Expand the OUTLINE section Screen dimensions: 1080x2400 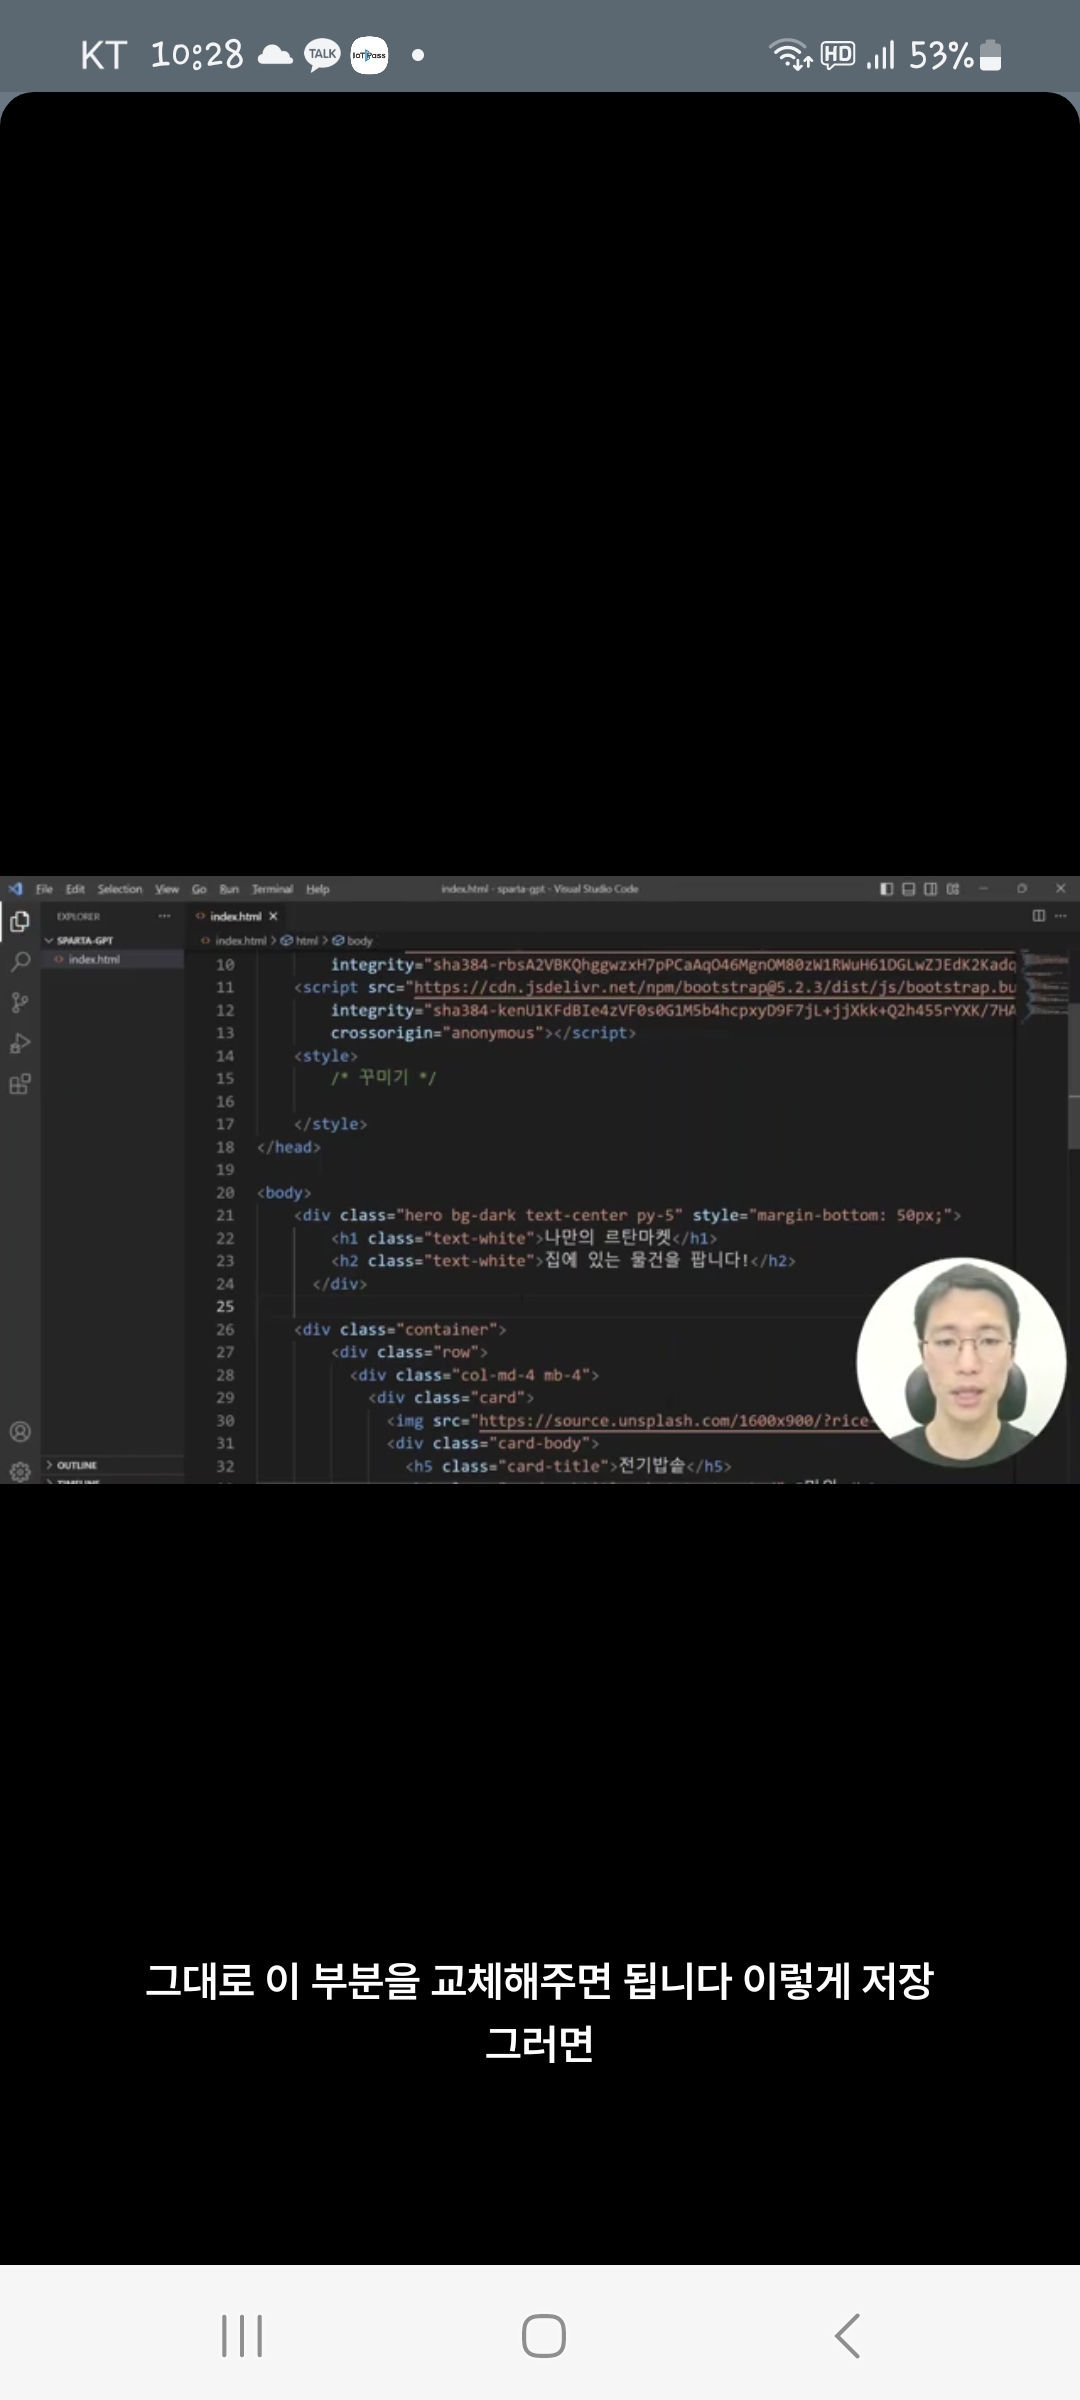[76, 1465]
